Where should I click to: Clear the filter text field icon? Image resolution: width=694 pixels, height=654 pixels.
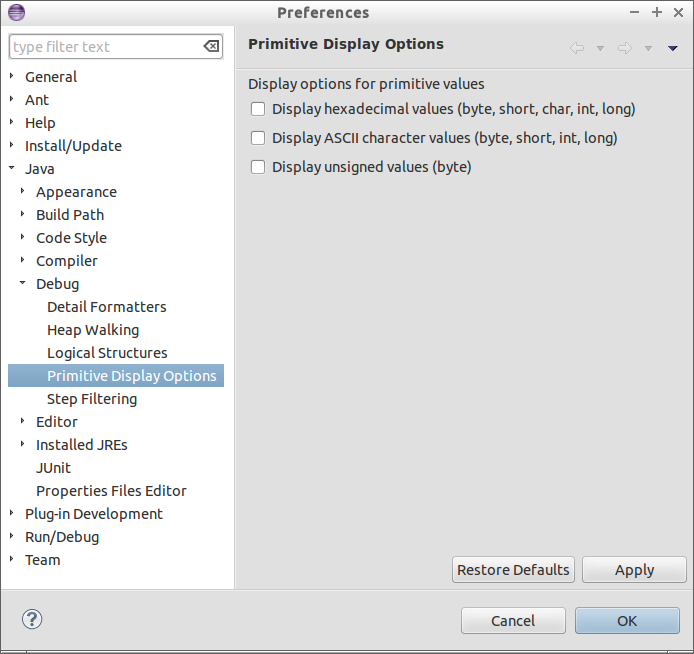[211, 47]
